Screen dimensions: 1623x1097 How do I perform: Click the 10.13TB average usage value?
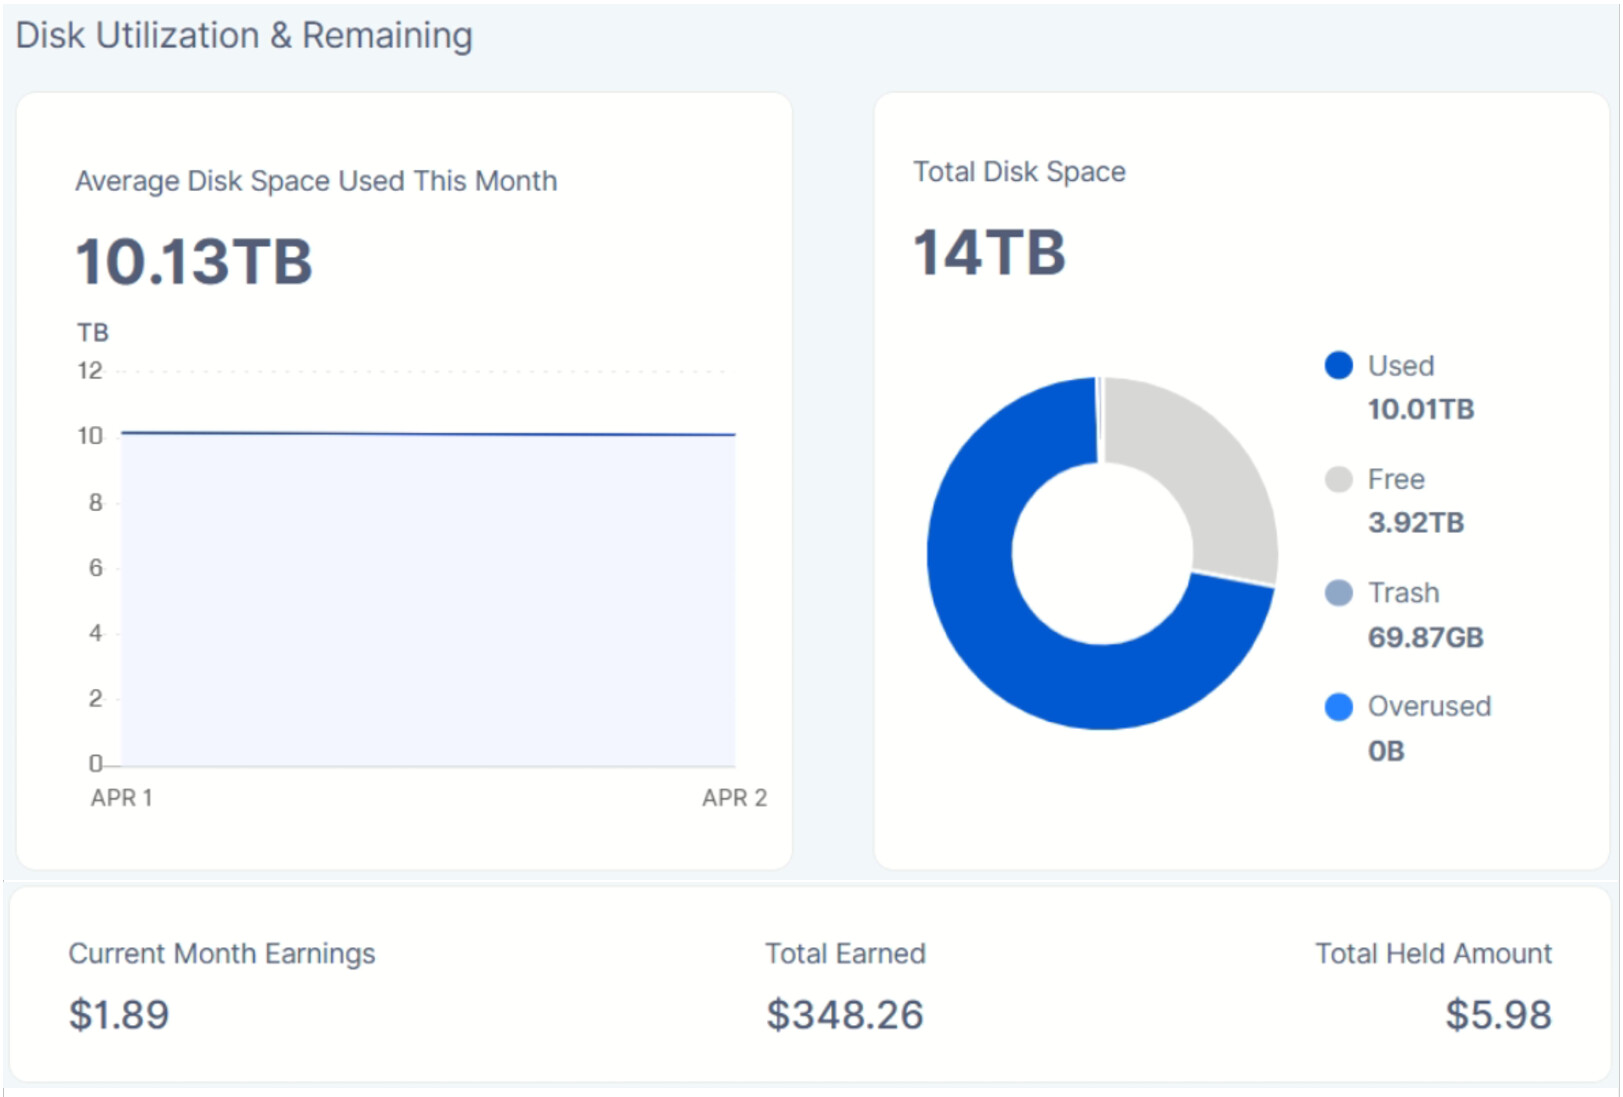194,262
